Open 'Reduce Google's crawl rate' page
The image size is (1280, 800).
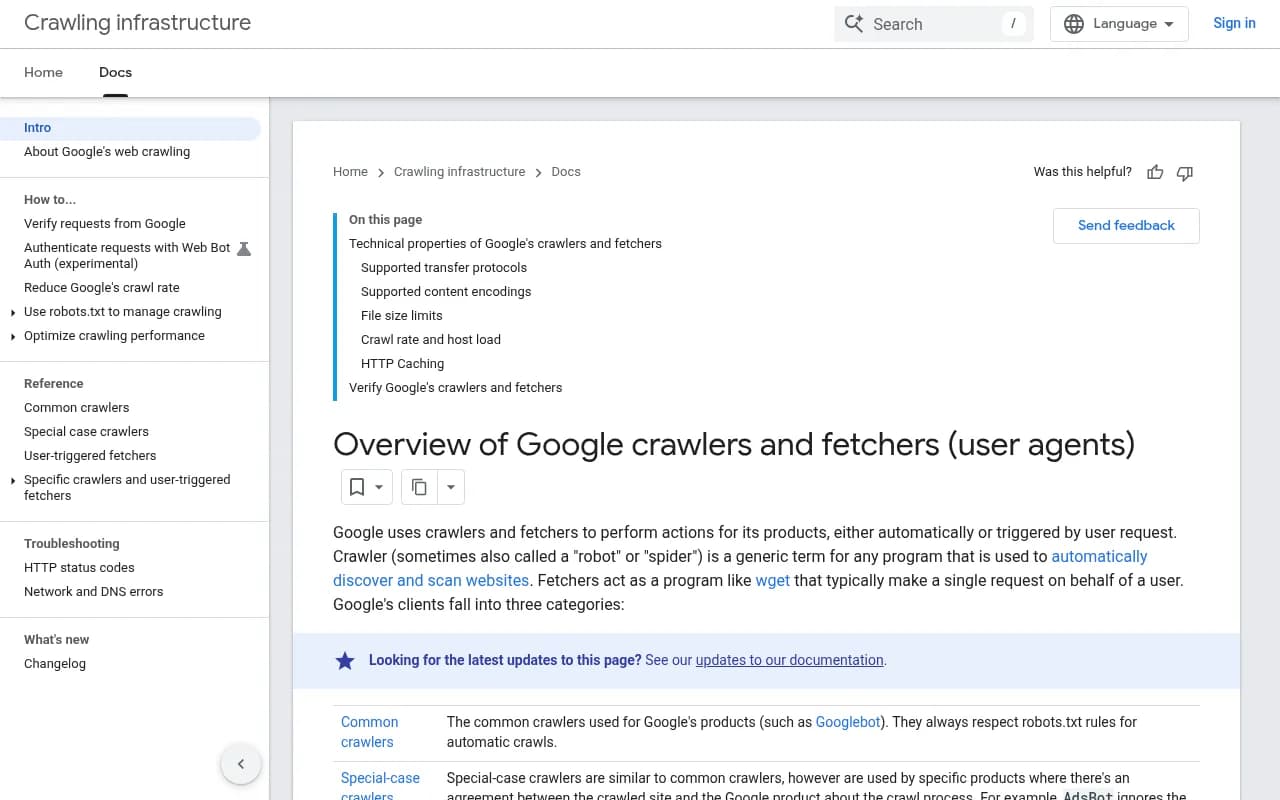pos(102,288)
